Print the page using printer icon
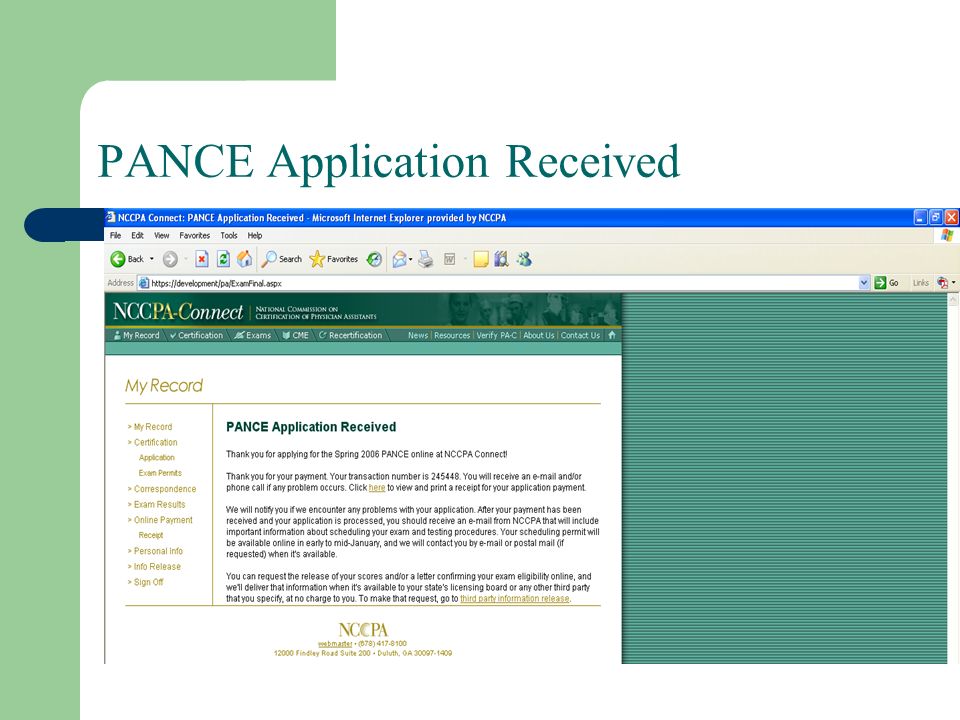Image resolution: width=960 pixels, height=720 pixels. click(x=426, y=260)
